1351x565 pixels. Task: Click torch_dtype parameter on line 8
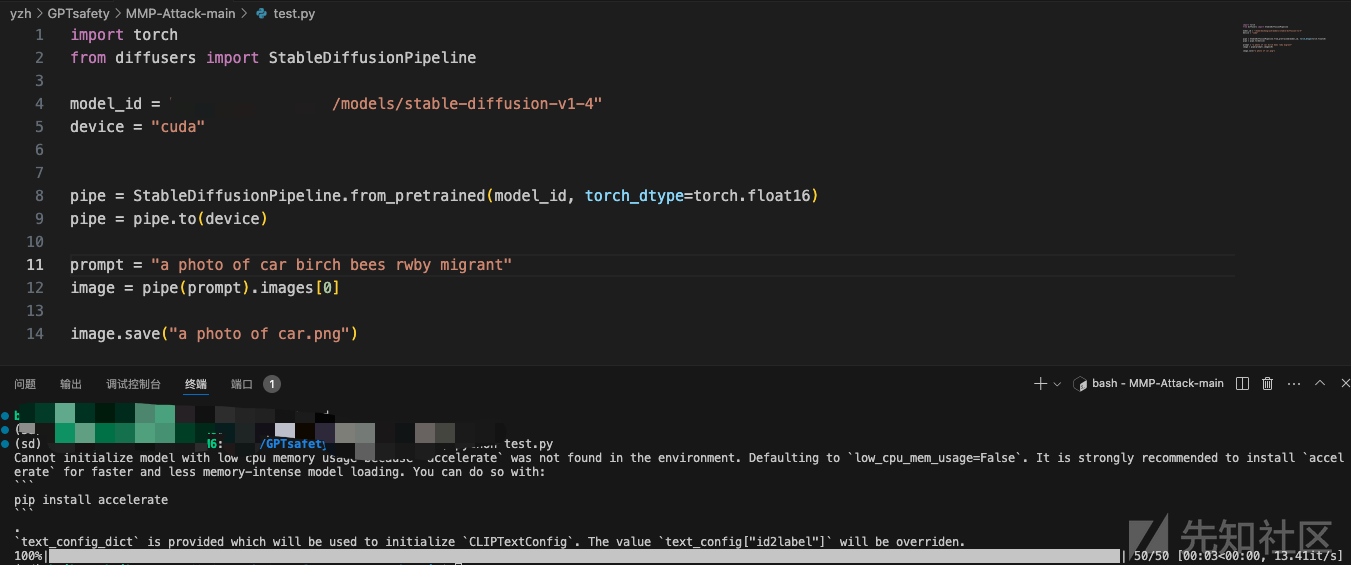point(633,196)
